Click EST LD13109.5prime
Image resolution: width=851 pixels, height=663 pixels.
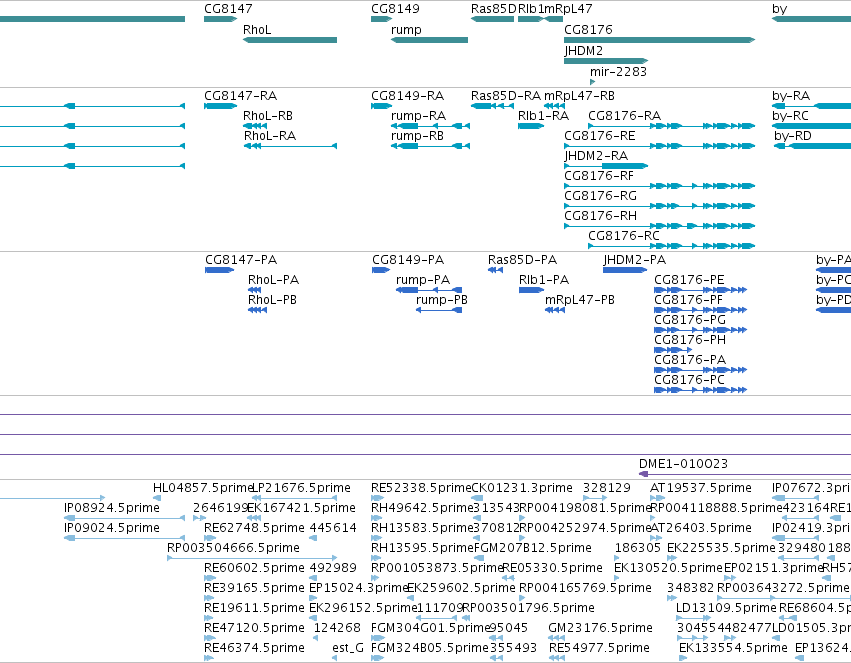click(693, 618)
